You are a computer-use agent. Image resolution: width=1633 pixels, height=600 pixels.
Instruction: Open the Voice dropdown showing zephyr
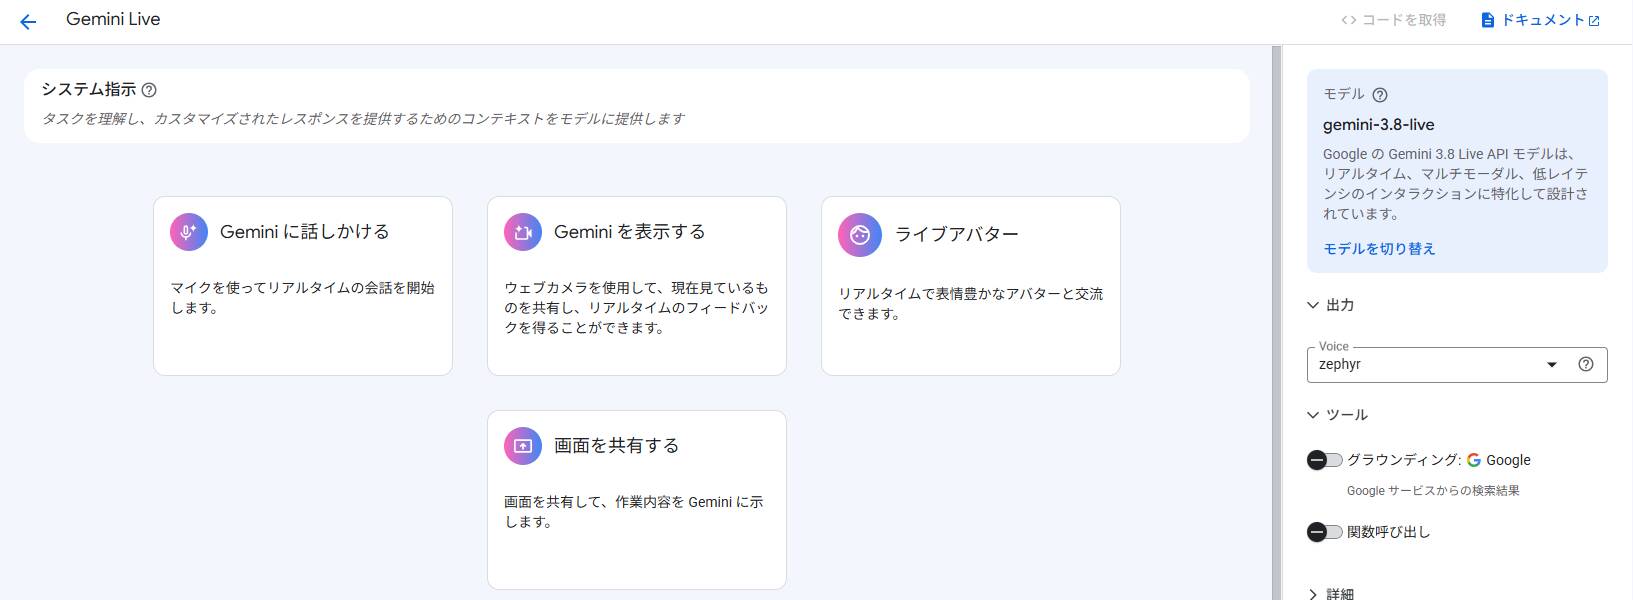pos(1457,365)
